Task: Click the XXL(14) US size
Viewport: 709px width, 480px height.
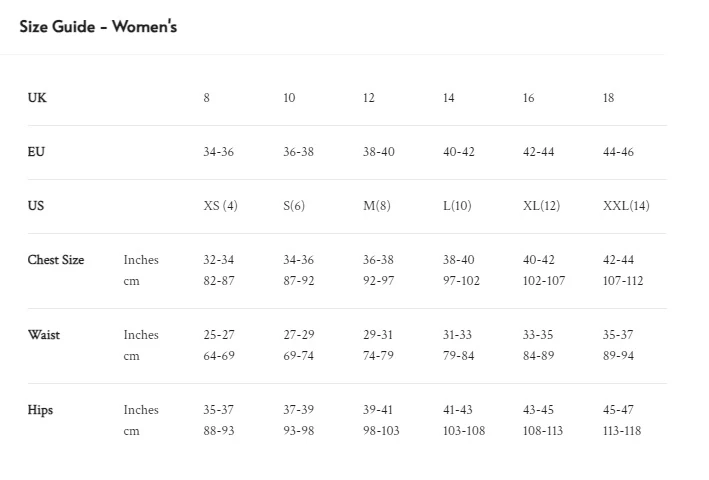Action: [626, 206]
